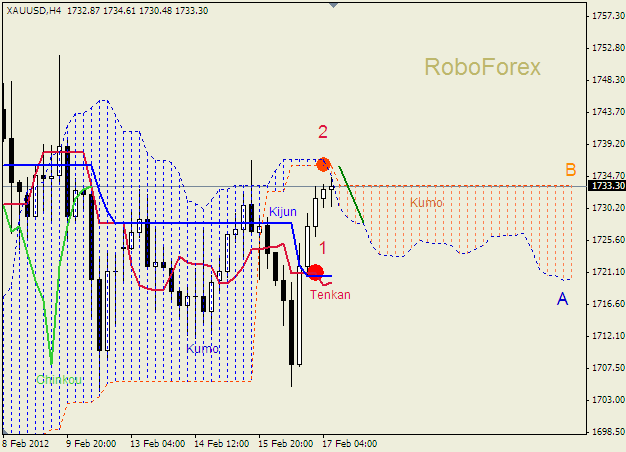Viewport: 626px width, 452px height.
Task: Click the 1725.60 price axis label
Action: click(x=608, y=240)
